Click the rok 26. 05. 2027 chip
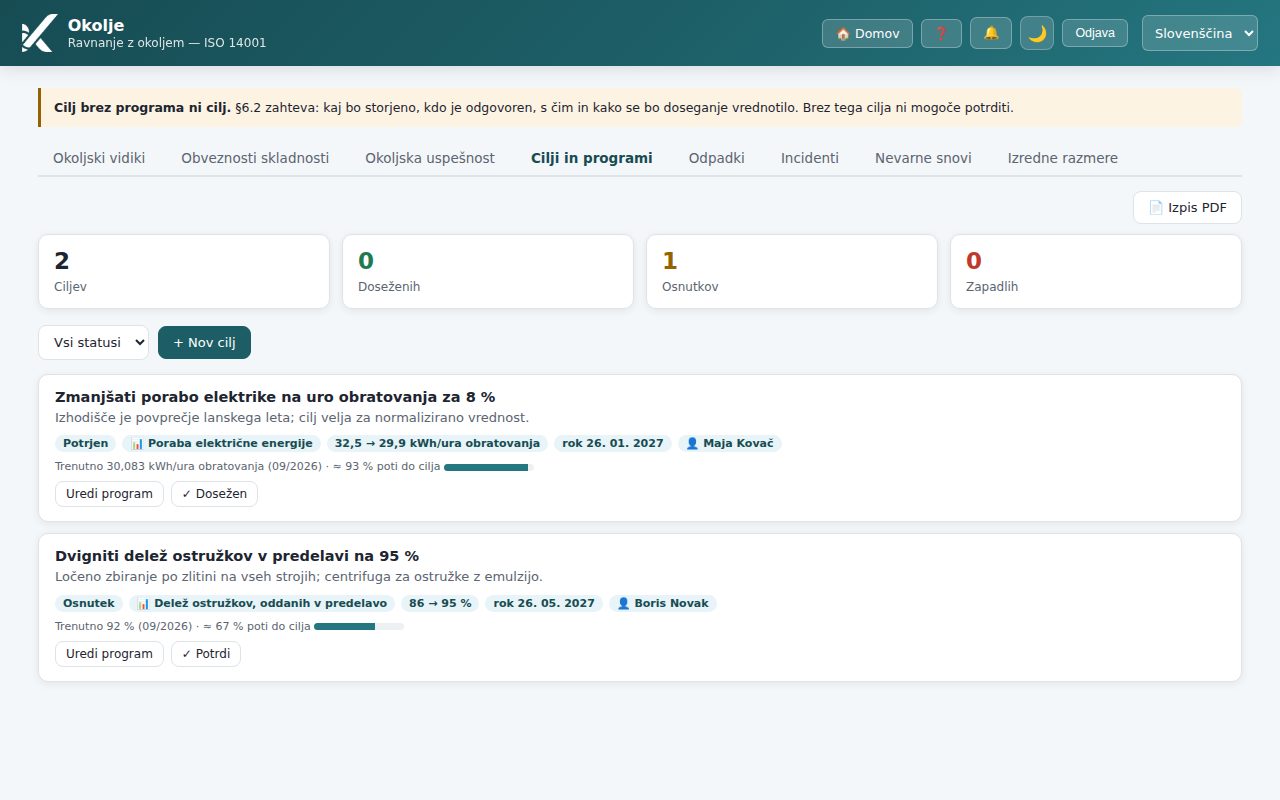 tap(544, 603)
